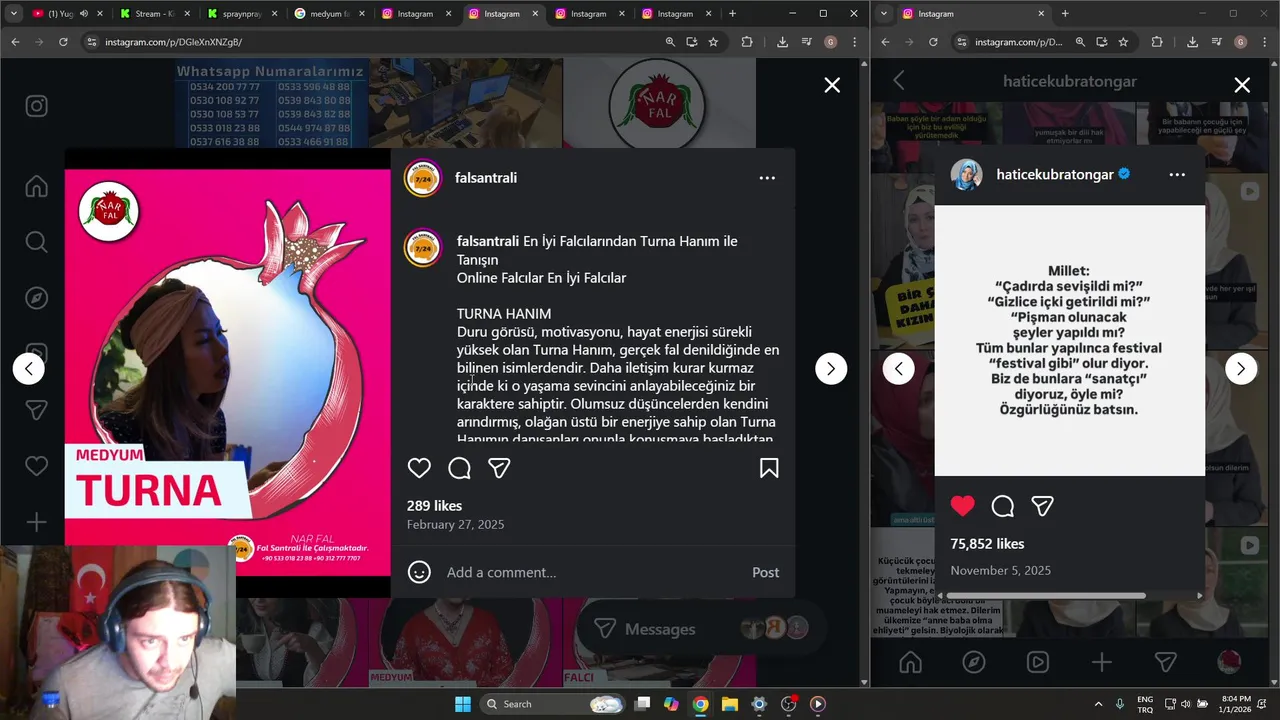Screen dimensions: 1280x720
Task: Show hidden icons in system tray
Action: (1099, 704)
